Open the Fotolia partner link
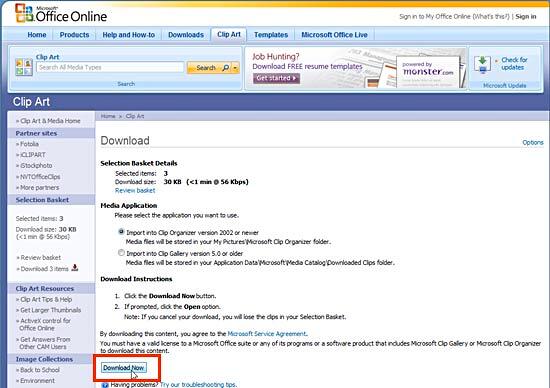 click(x=29, y=144)
